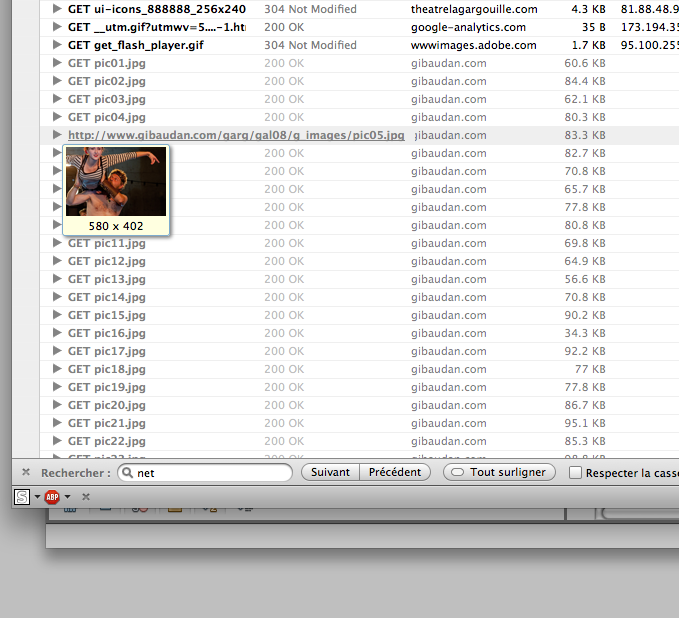
Task: Check the Respecter la casse checkbox
Action: [575, 472]
